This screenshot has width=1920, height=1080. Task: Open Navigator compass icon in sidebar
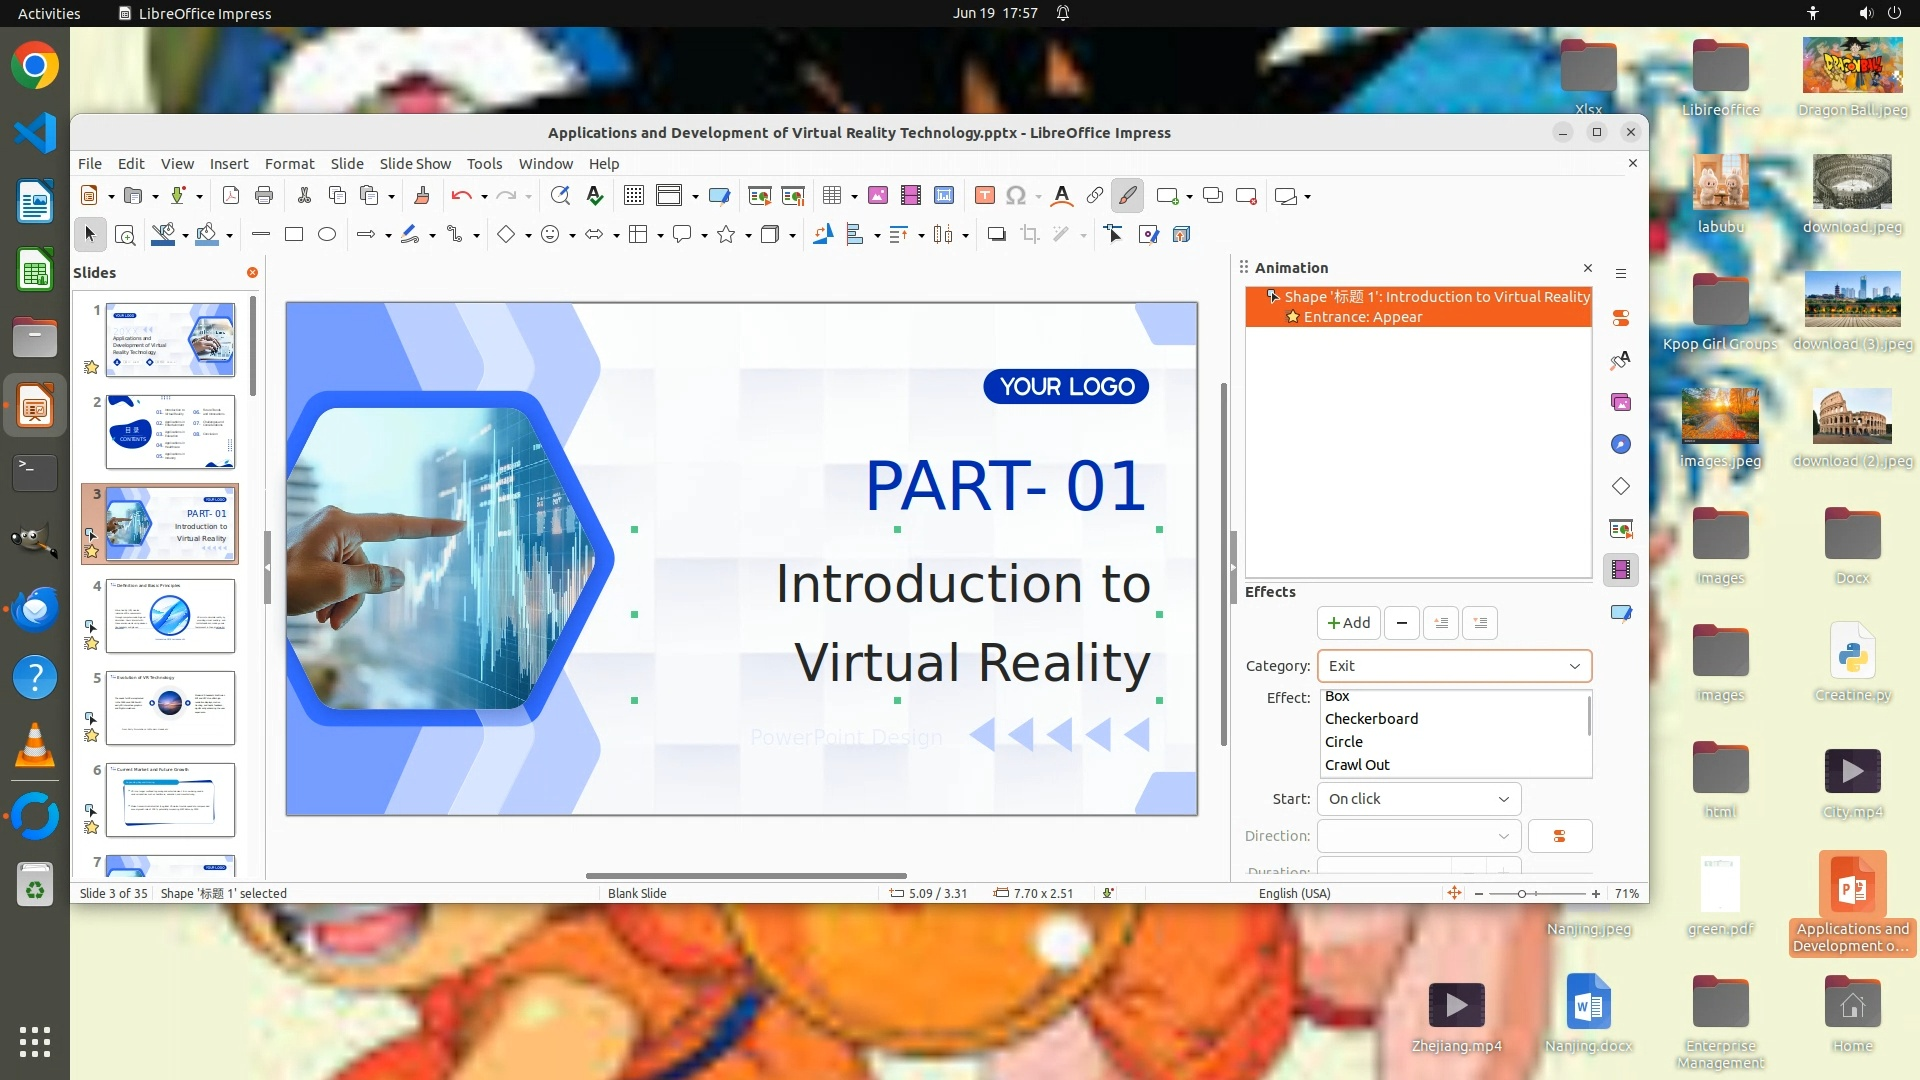click(x=1621, y=444)
